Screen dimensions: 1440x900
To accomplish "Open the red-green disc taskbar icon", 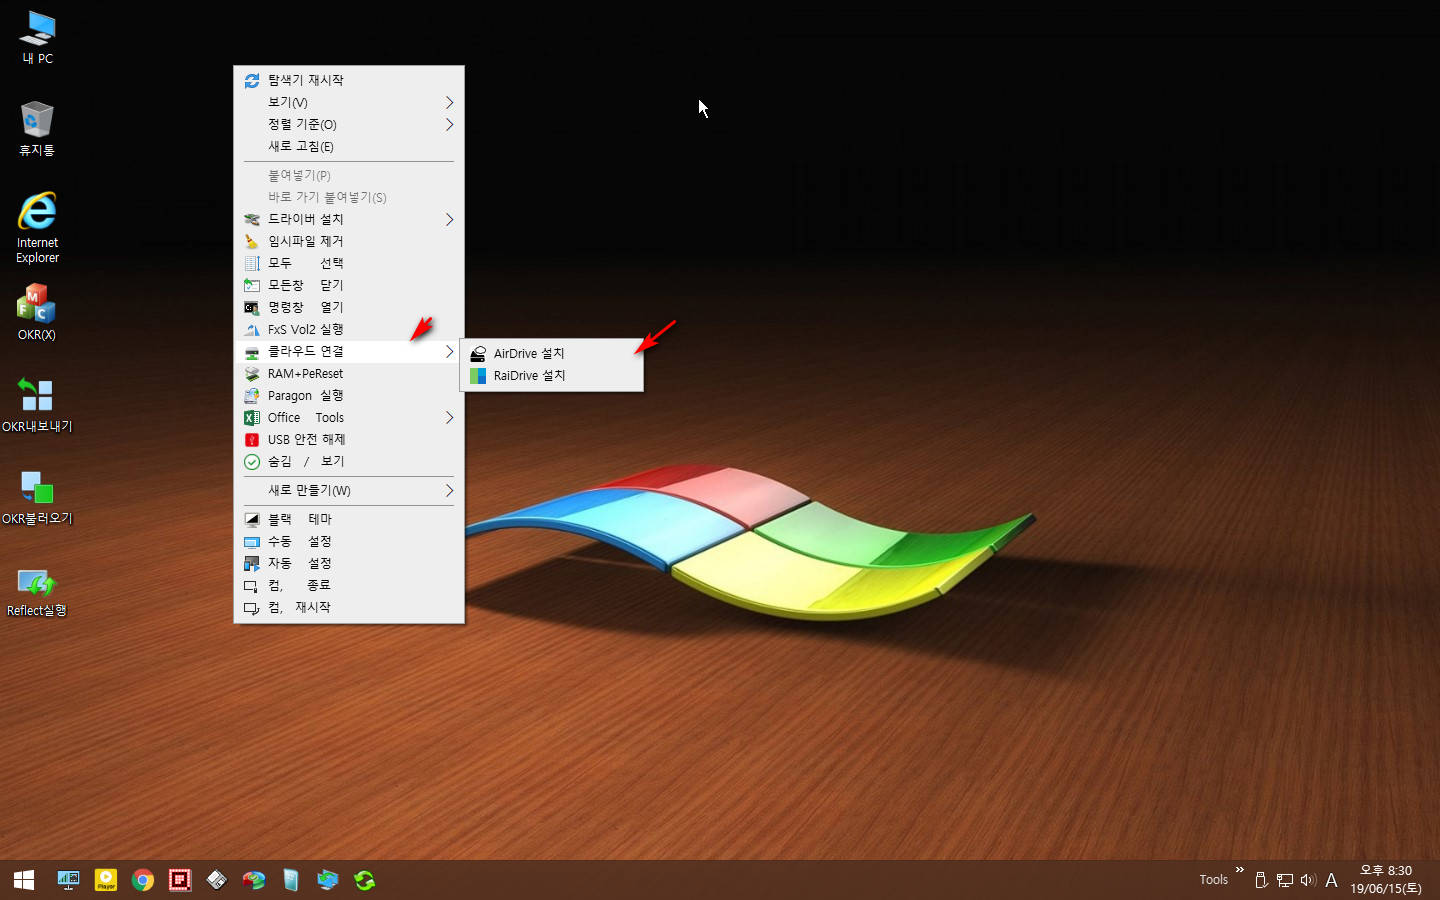I will pyautogui.click(x=254, y=880).
